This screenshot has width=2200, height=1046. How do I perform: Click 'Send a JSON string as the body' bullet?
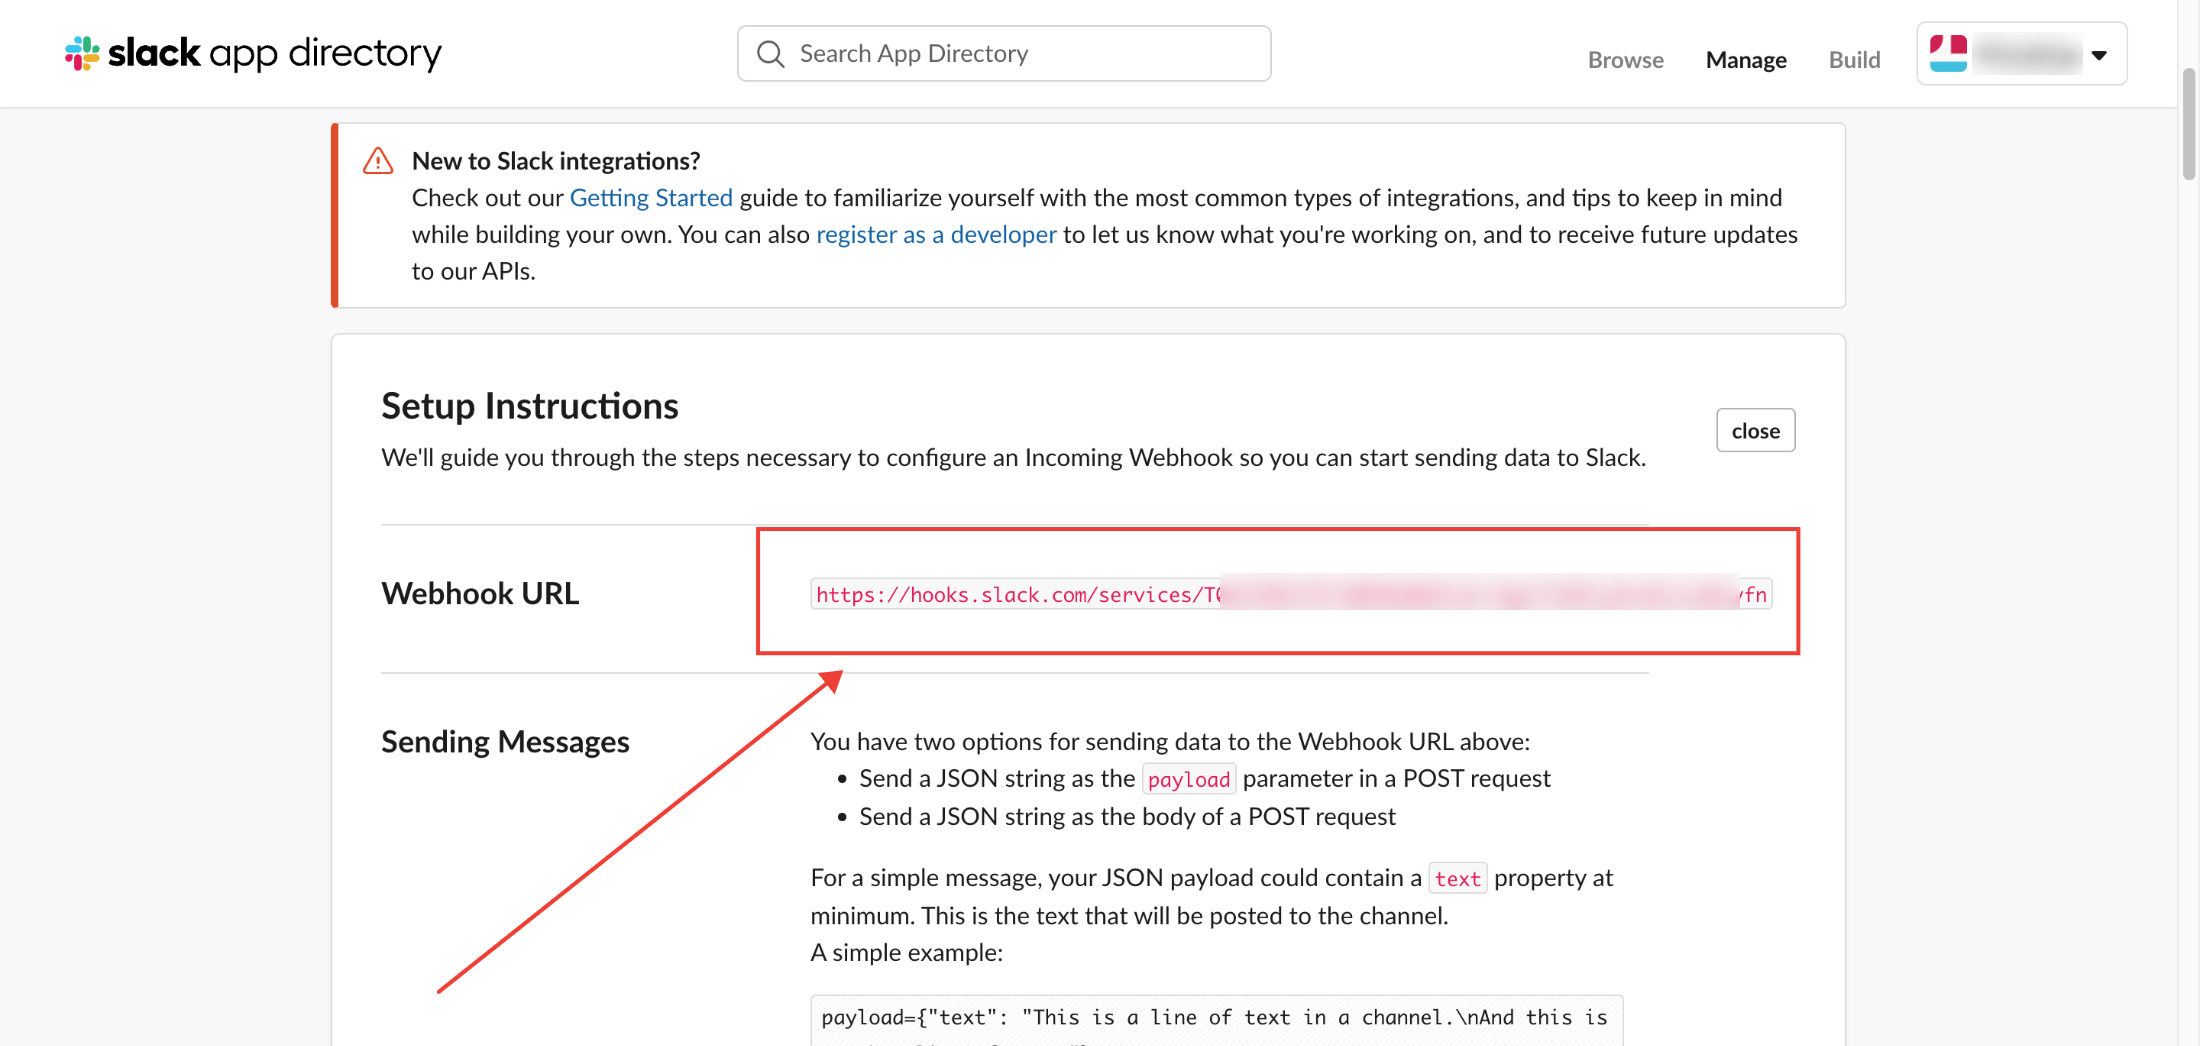click(x=1127, y=817)
